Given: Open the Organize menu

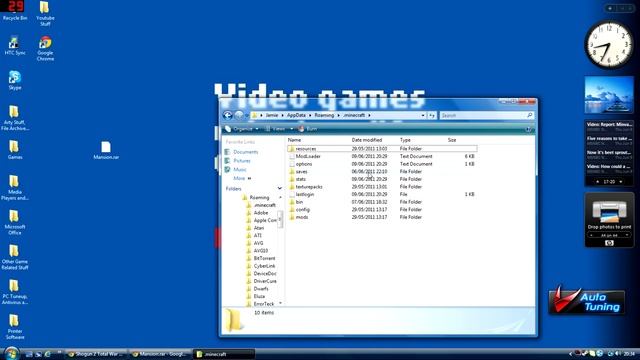Looking at the screenshot, I should (x=242, y=129).
